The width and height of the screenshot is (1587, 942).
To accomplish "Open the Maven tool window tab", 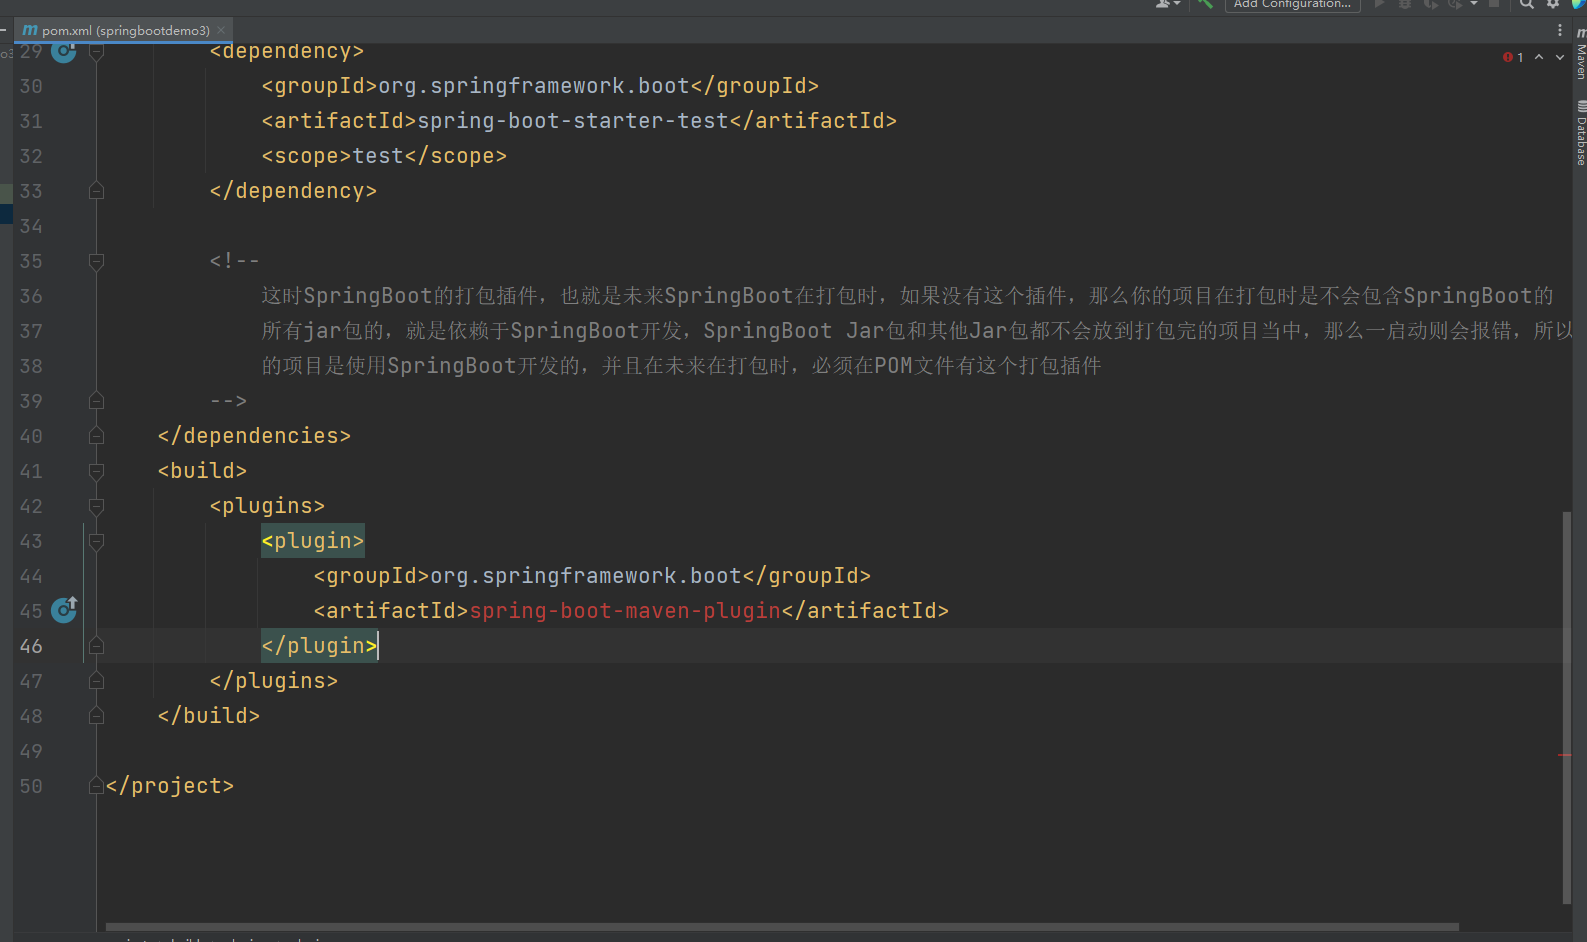I will pyautogui.click(x=1580, y=55).
